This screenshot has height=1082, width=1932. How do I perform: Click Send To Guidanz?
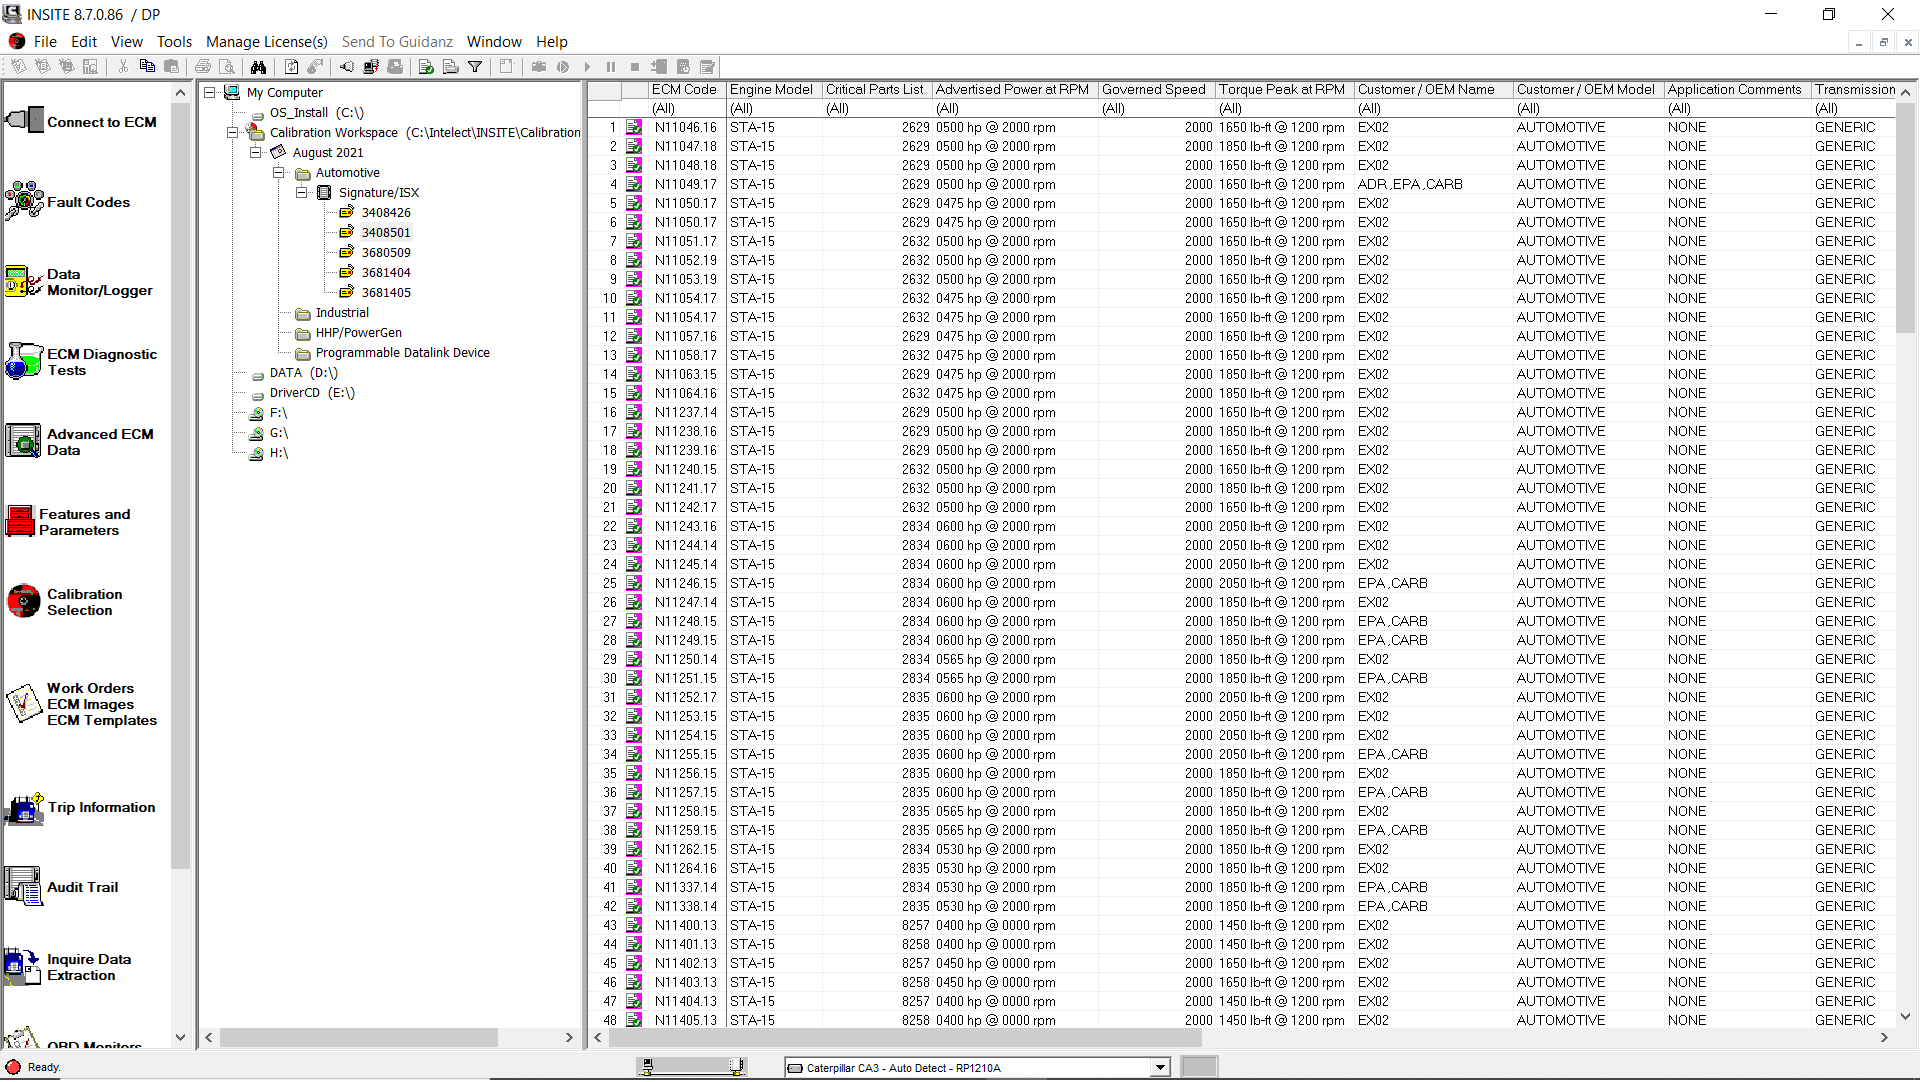point(396,41)
